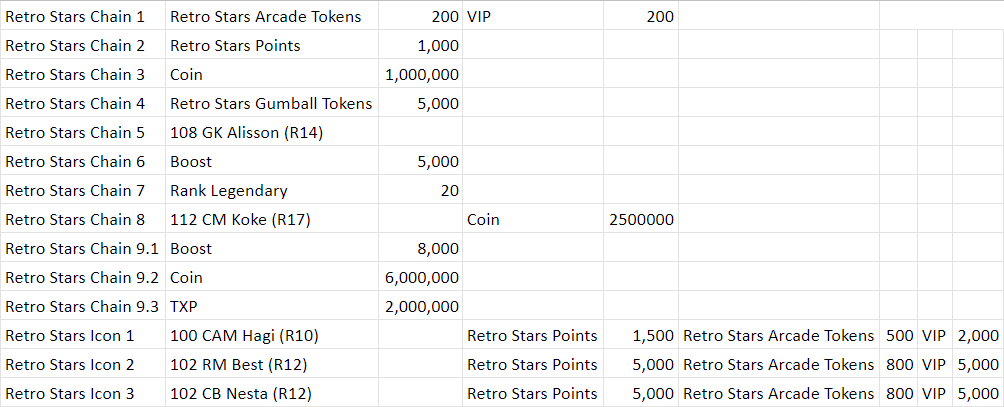This screenshot has width=1004, height=407.
Task: Select the Rank Legendary cell
Action: pyautogui.click(x=271, y=190)
